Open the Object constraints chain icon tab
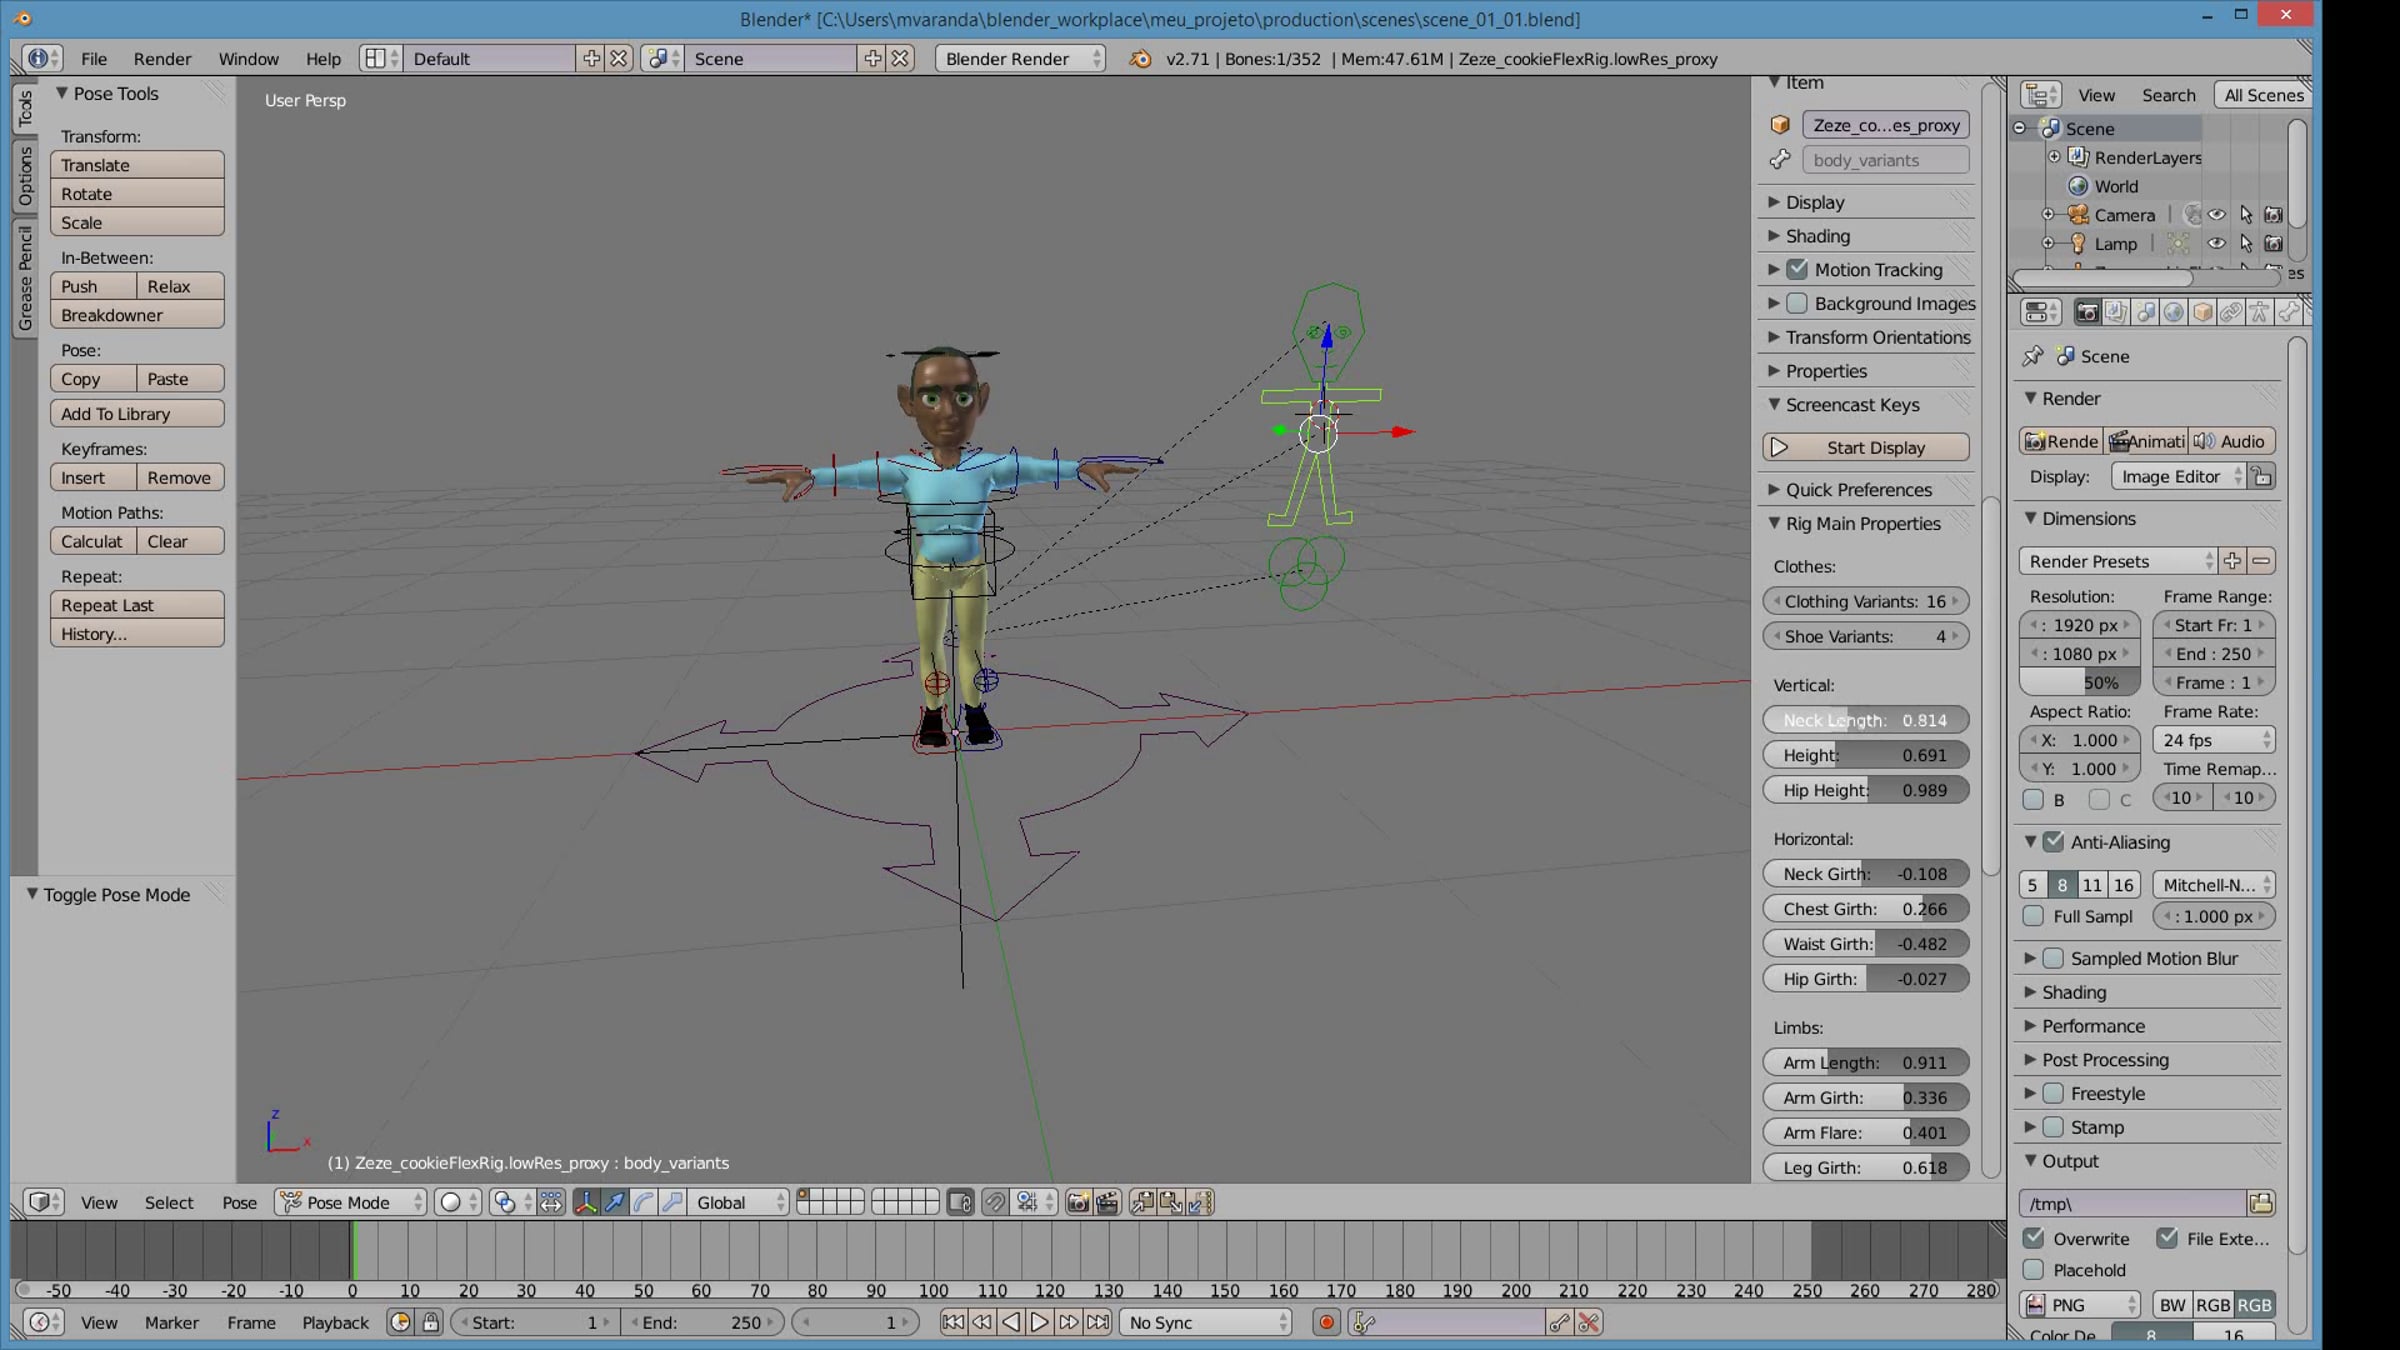2400x1350 pixels. point(2231,313)
